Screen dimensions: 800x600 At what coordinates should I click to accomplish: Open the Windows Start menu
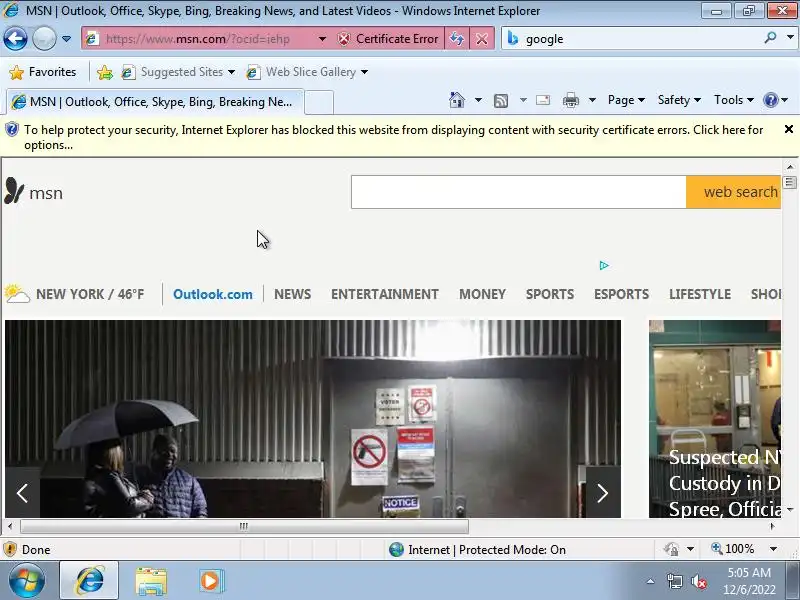coord(27,581)
